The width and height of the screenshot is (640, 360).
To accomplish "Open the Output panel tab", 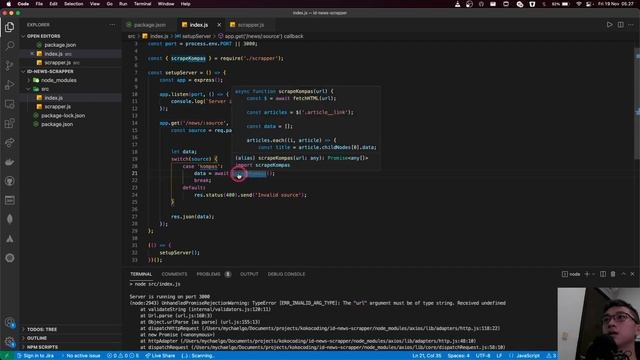I will point(249,274).
